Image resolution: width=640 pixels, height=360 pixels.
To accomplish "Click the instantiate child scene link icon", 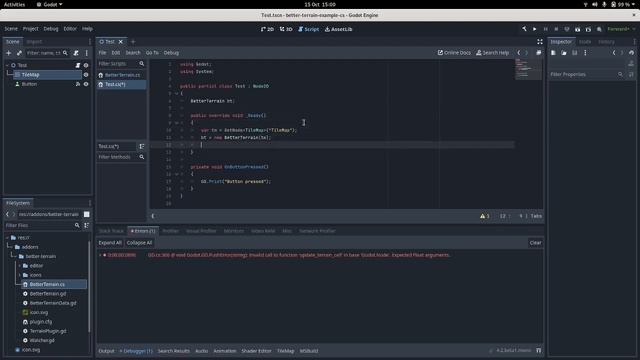I will [x=19, y=53].
